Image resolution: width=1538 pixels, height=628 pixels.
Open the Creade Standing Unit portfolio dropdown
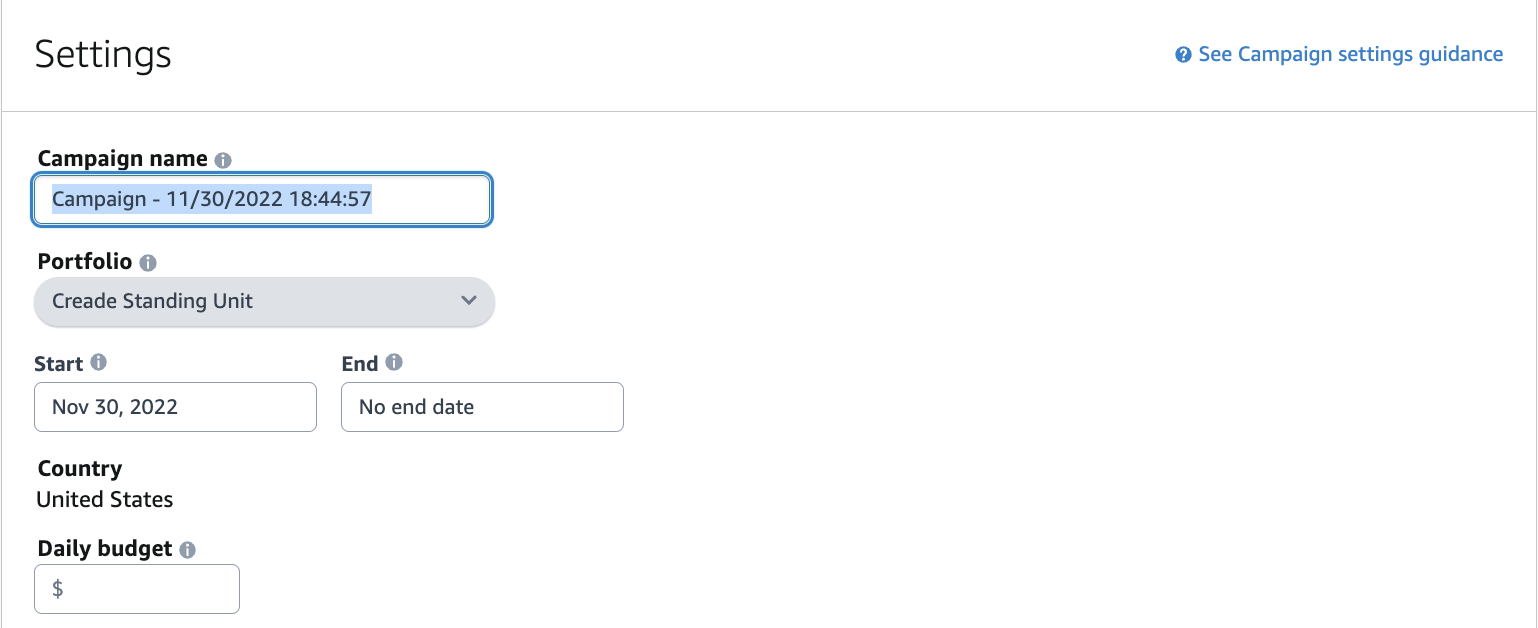(264, 301)
